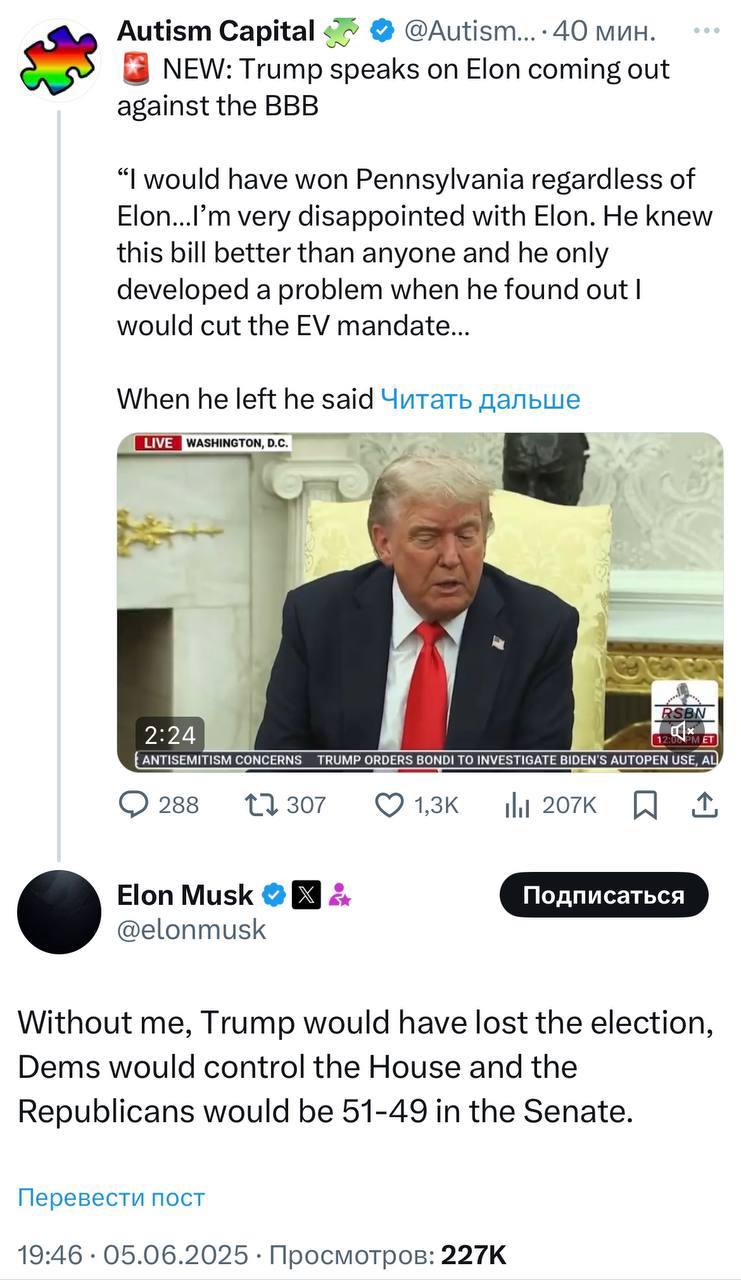Click Перевести пост translate link
The height and width of the screenshot is (1280, 741).
[111, 1197]
